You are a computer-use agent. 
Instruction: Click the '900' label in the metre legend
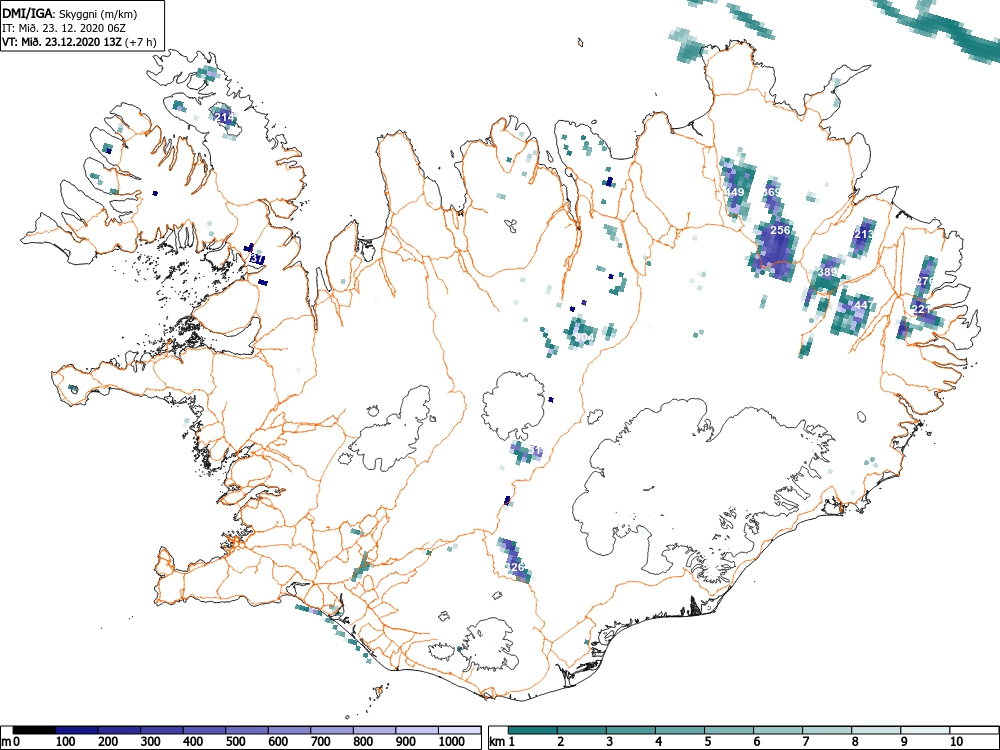[x=406, y=742]
